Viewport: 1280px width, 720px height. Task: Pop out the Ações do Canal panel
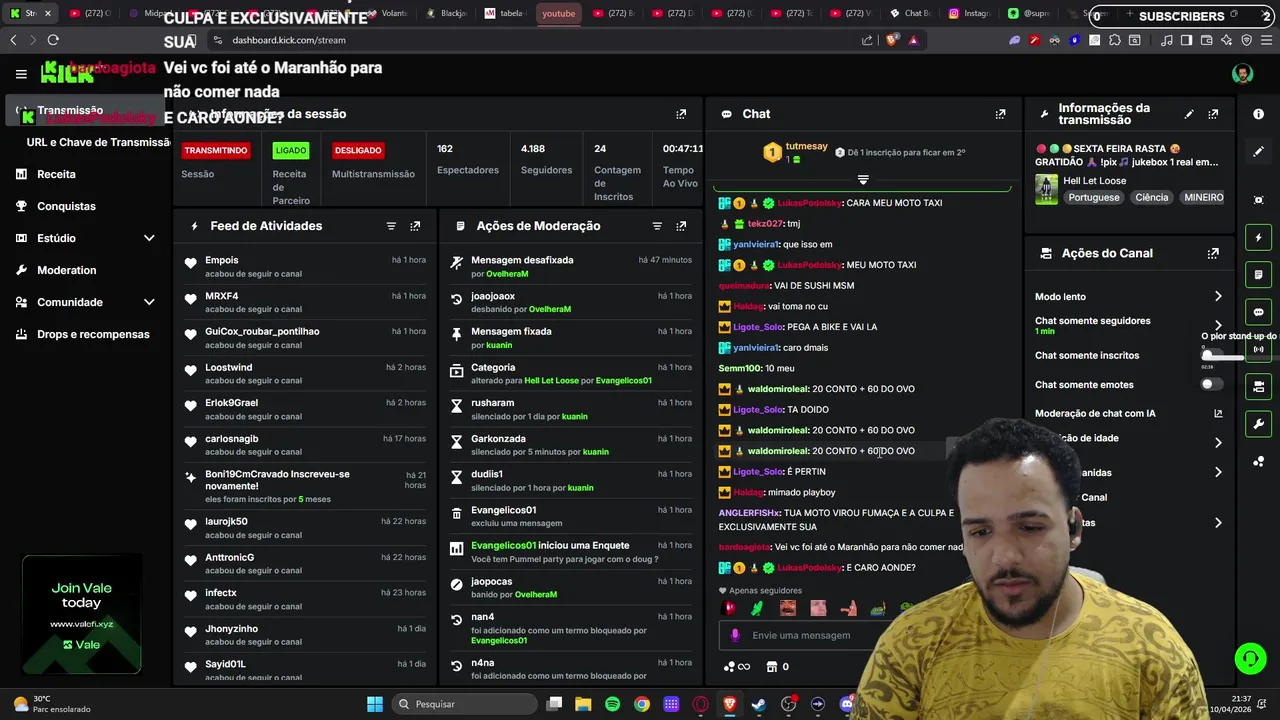[x=1213, y=254]
